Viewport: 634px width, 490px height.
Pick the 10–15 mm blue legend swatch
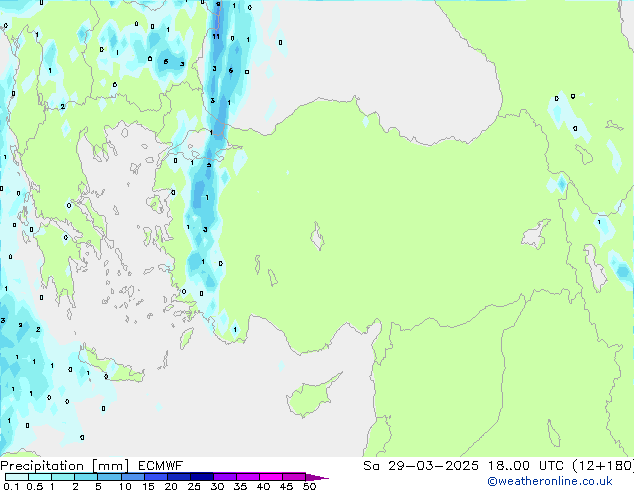(132, 477)
